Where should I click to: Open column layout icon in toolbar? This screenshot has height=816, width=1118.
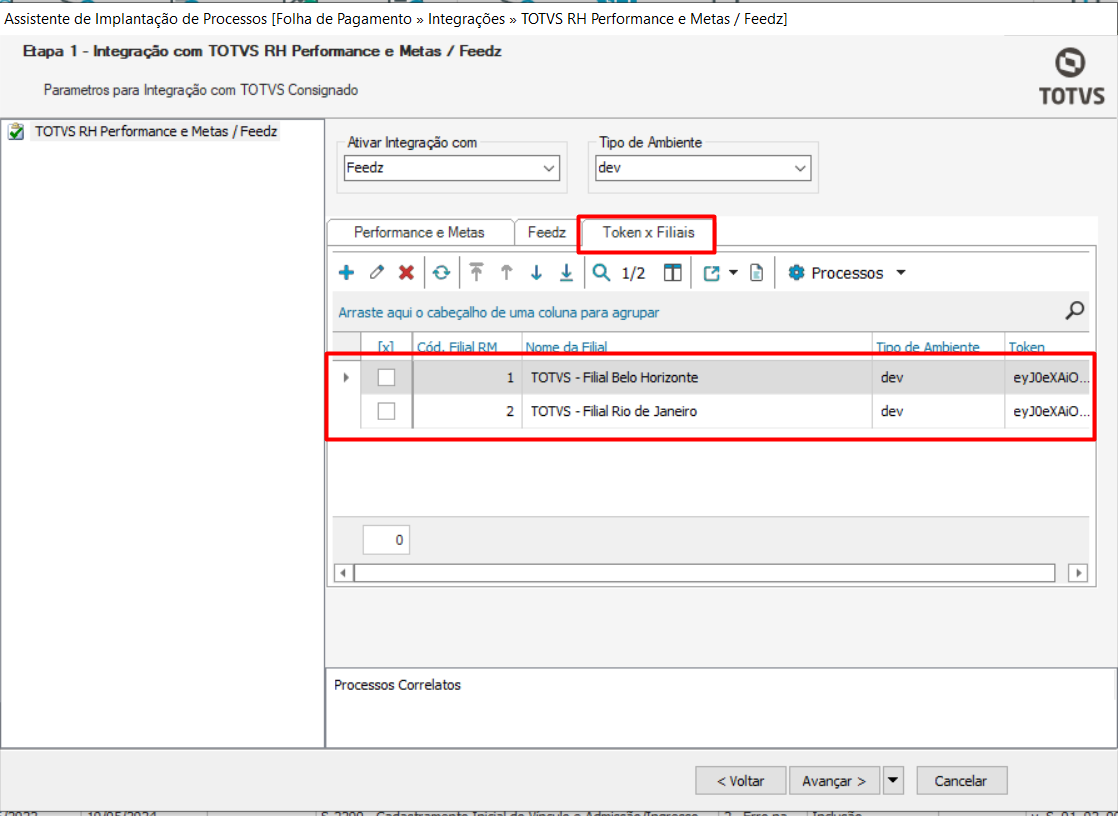[672, 272]
